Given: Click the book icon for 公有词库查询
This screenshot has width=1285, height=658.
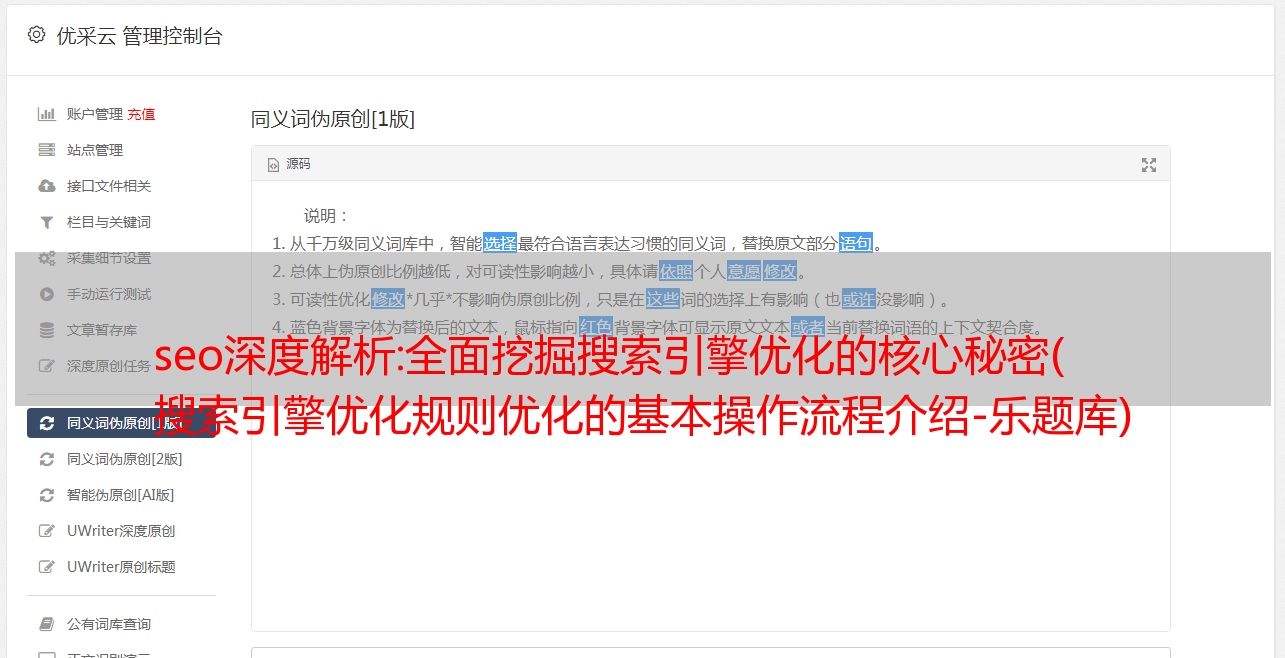Looking at the screenshot, I should 46,624.
